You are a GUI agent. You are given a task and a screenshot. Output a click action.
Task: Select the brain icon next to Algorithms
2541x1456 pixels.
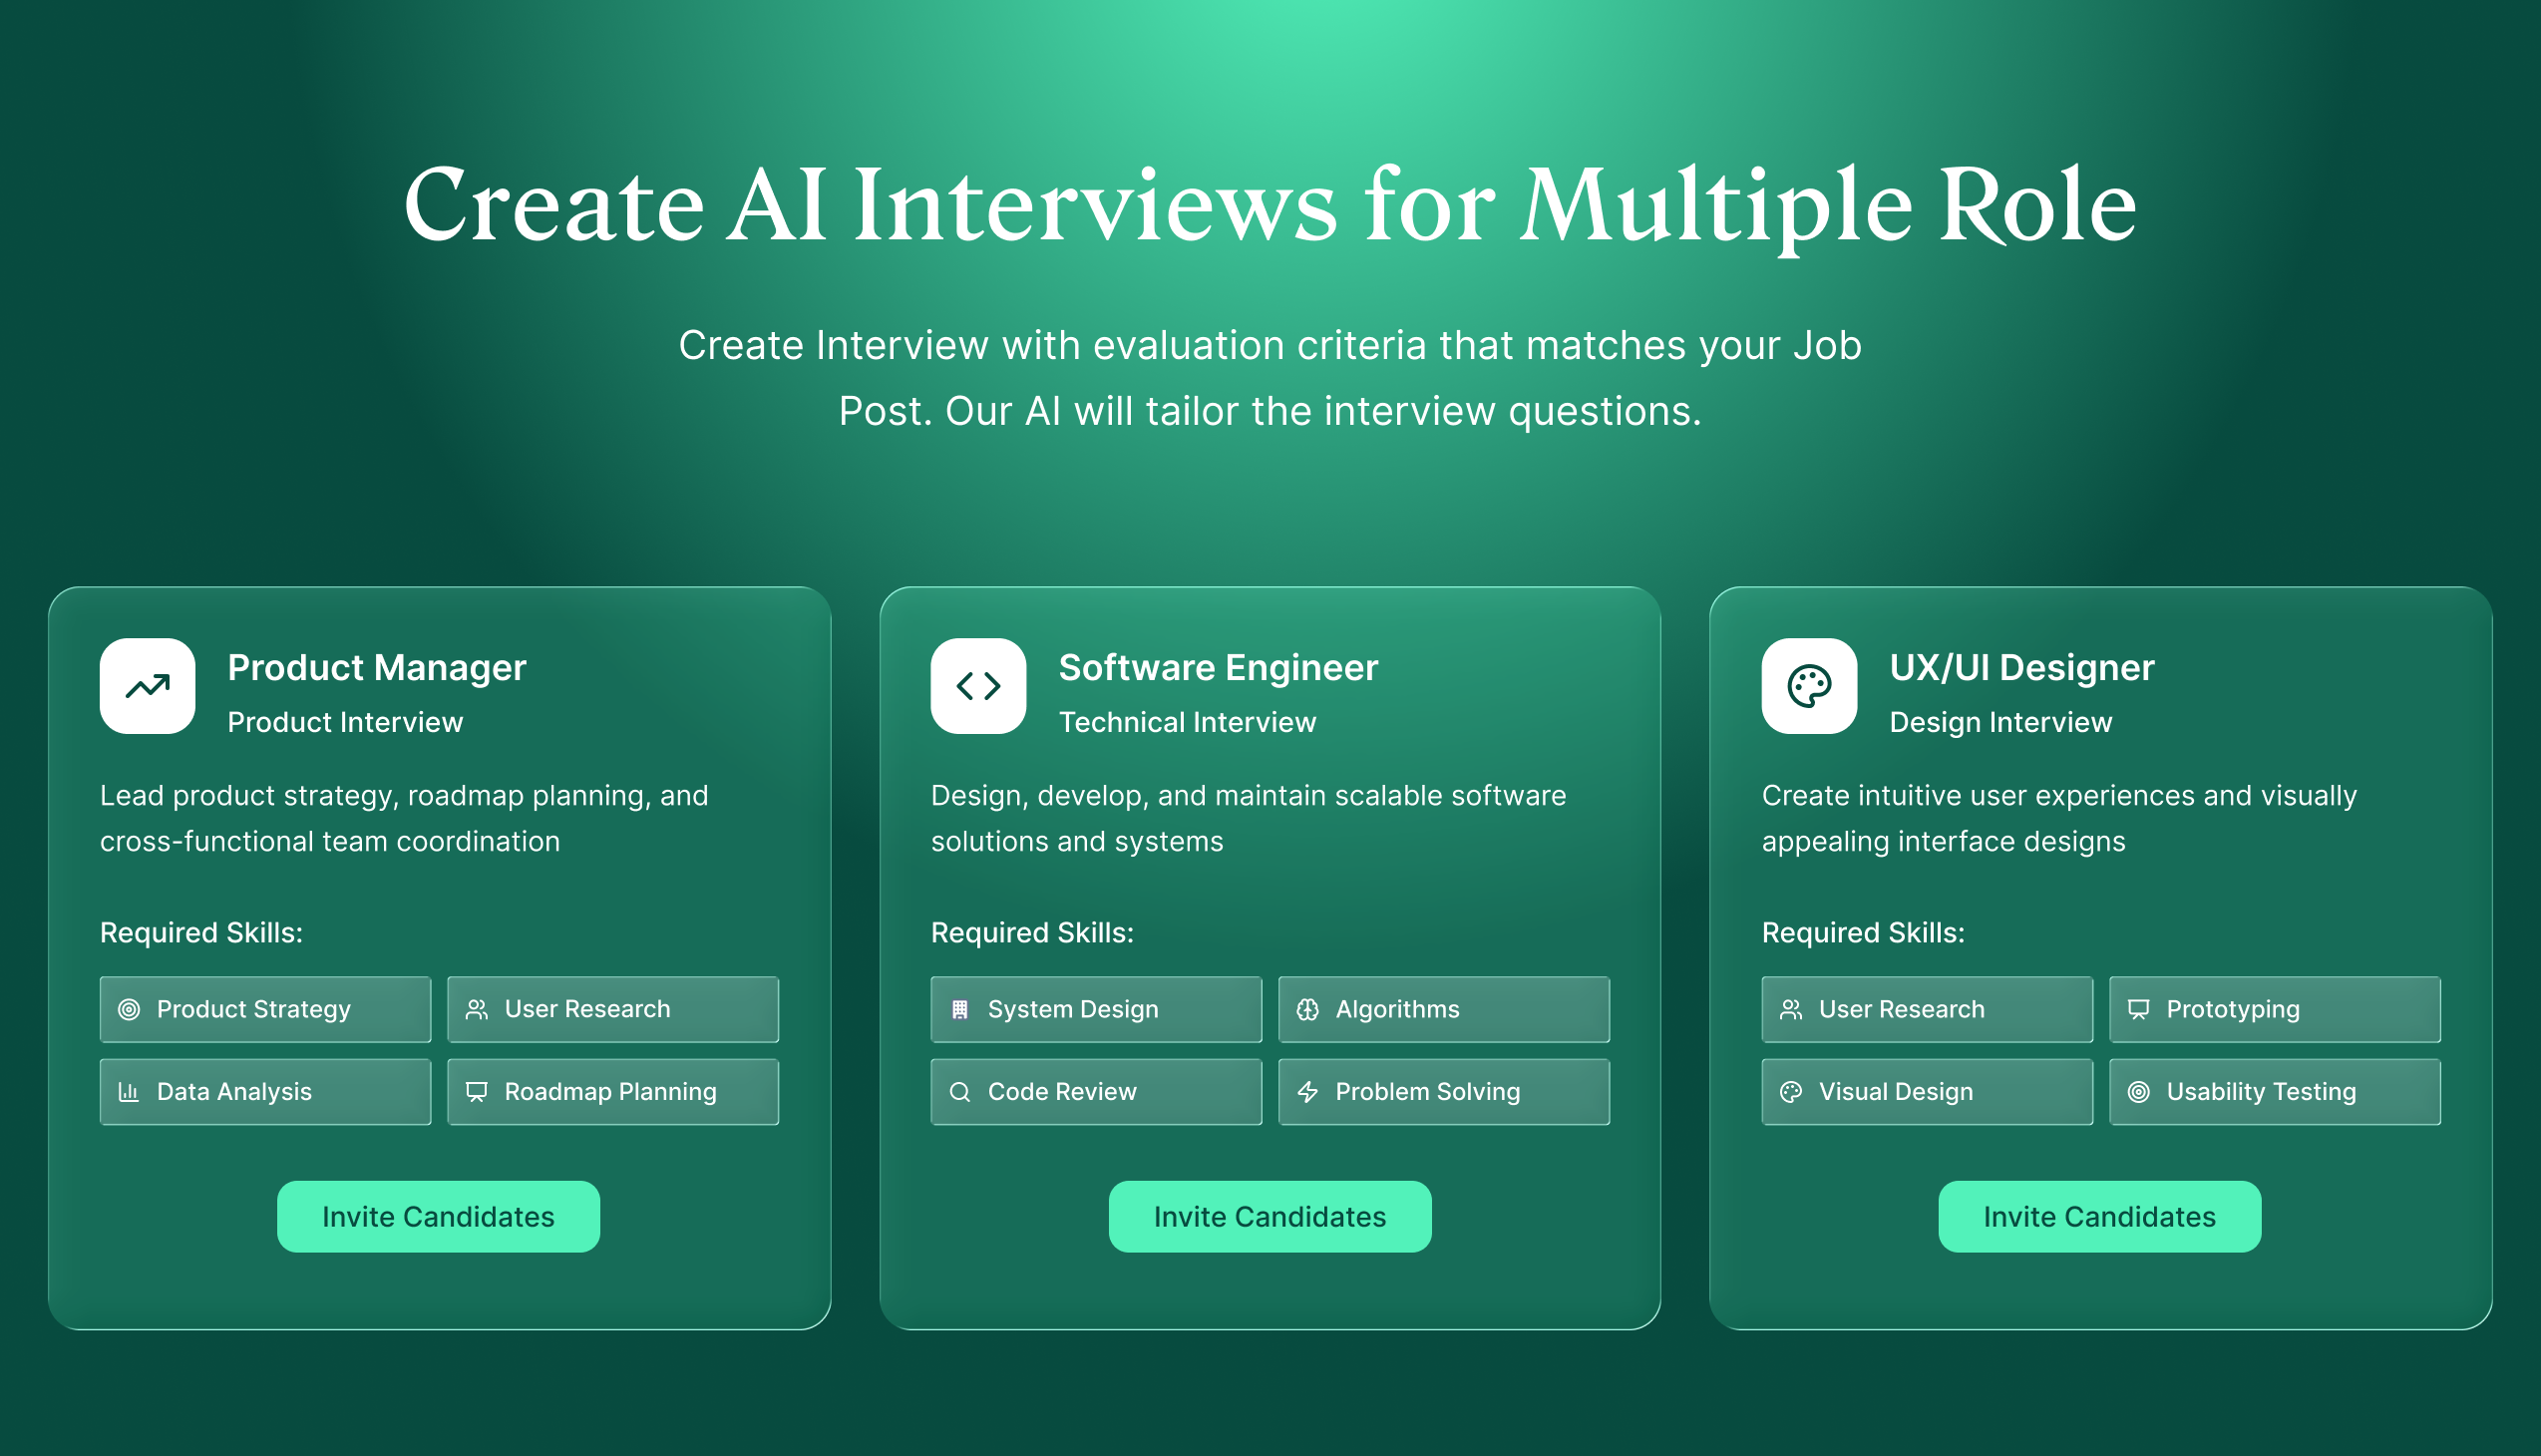(1308, 1009)
